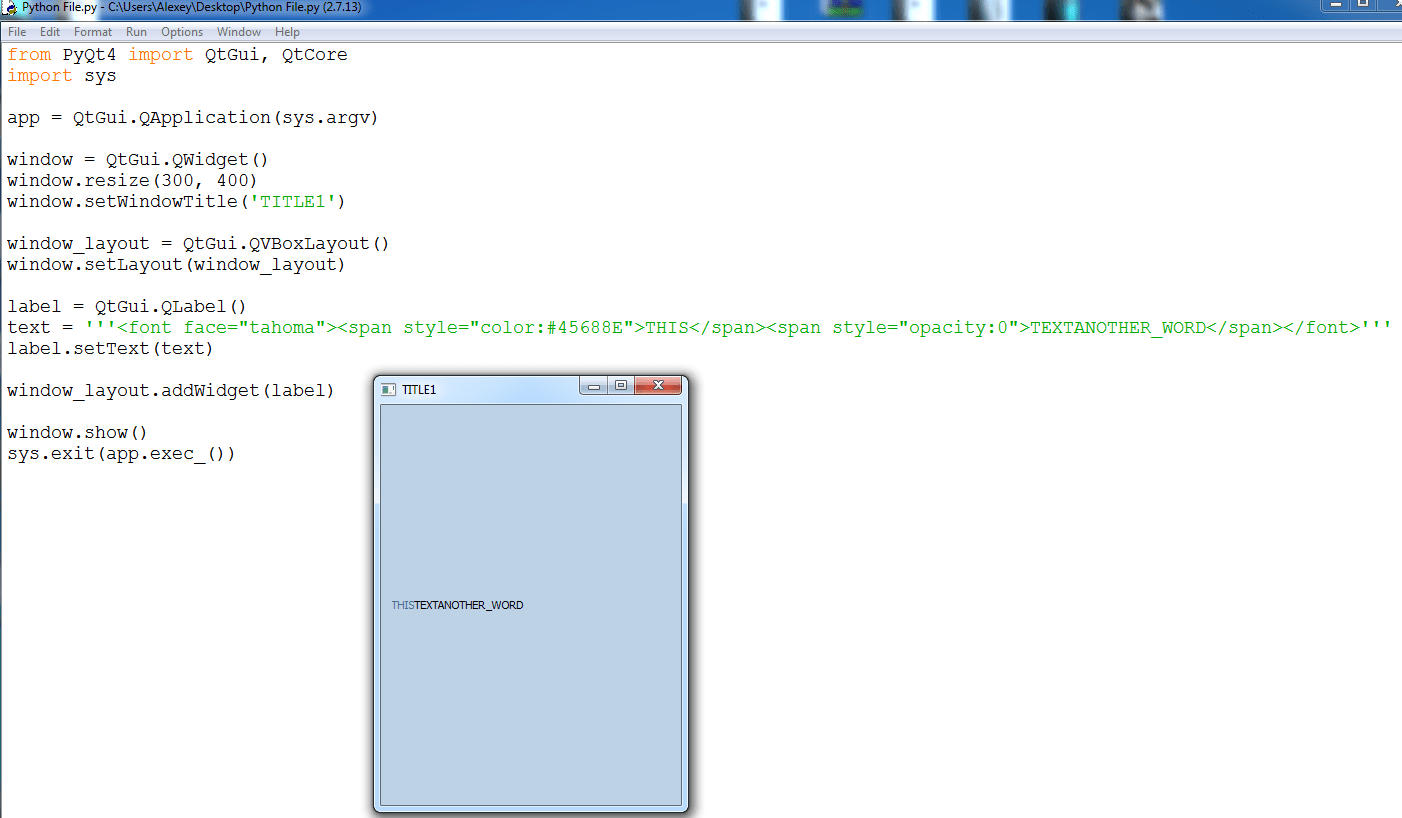Open the Help menu

coord(287,31)
